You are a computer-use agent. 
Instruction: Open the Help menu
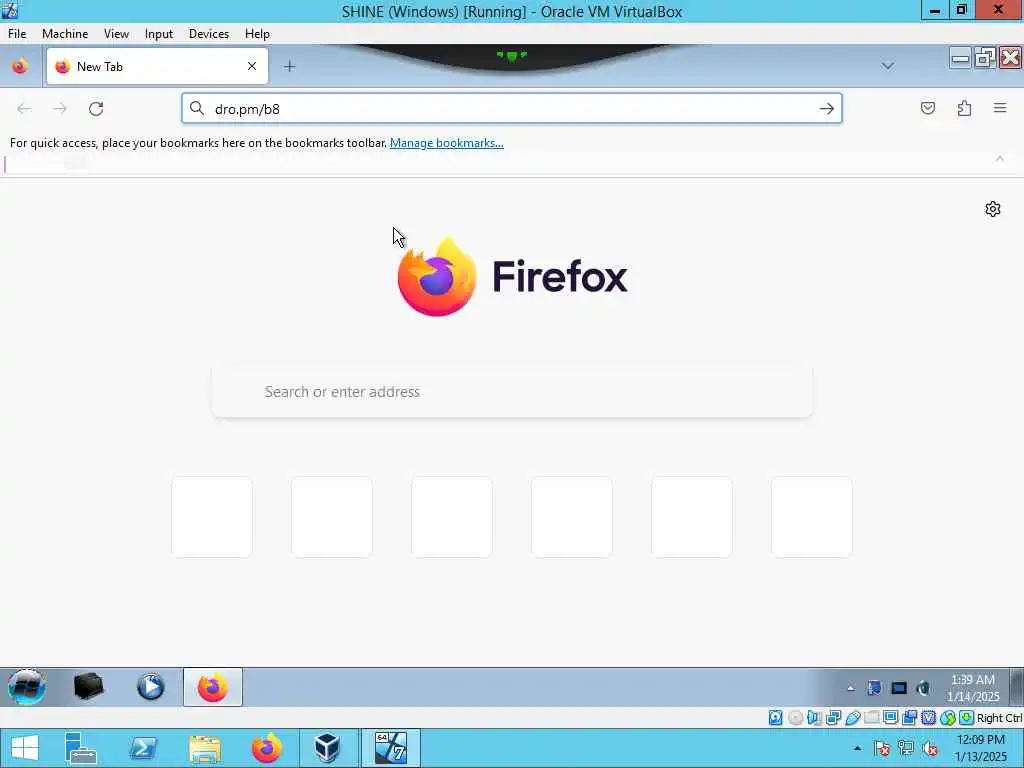pos(257,33)
